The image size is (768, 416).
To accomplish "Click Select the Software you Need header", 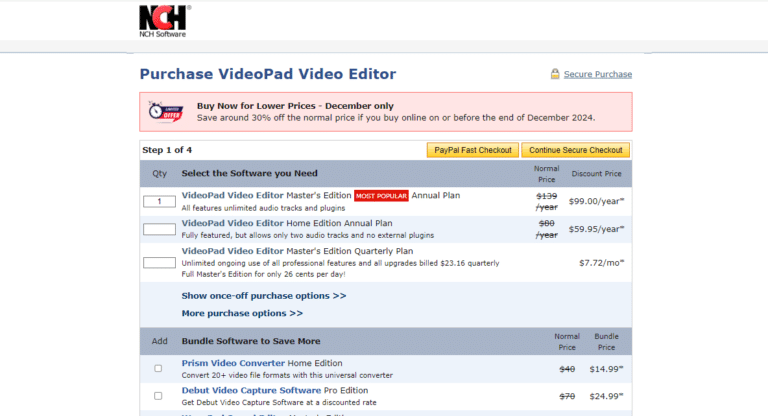I will tap(249, 173).
